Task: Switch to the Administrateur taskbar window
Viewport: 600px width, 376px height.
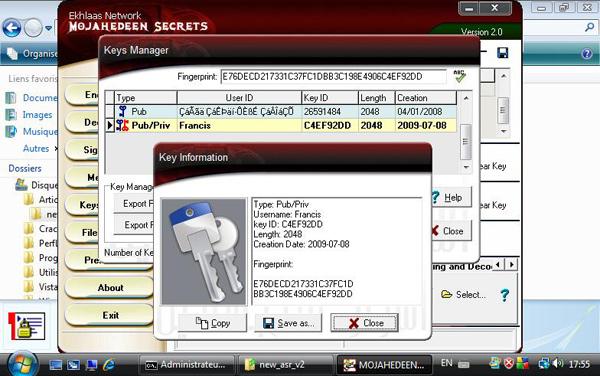Action: click(x=187, y=365)
